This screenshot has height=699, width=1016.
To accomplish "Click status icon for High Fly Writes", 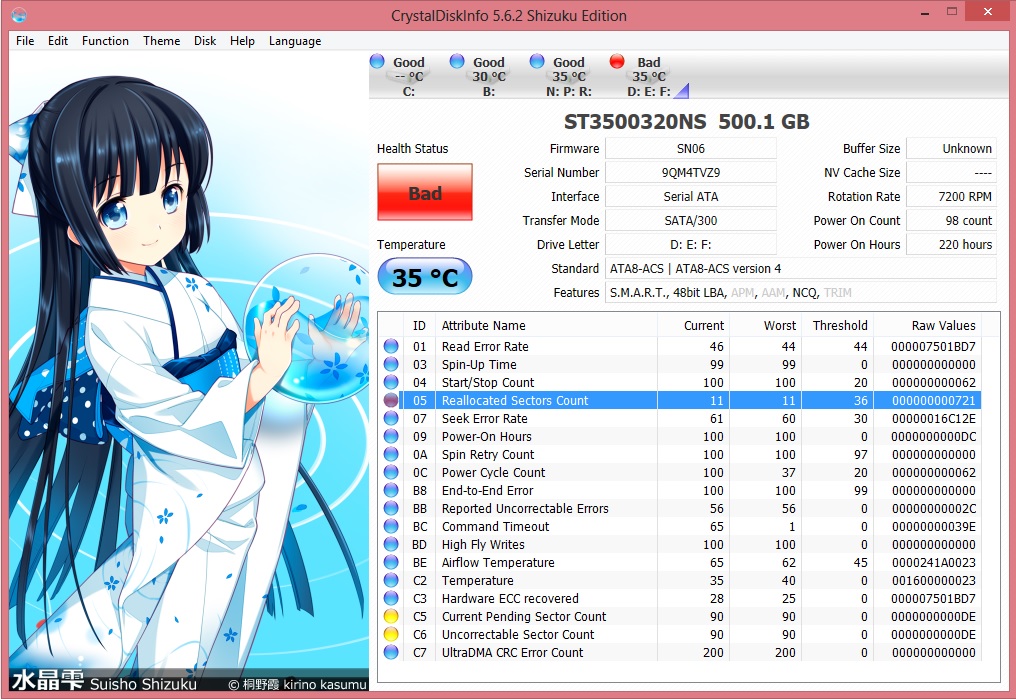I will pyautogui.click(x=391, y=544).
